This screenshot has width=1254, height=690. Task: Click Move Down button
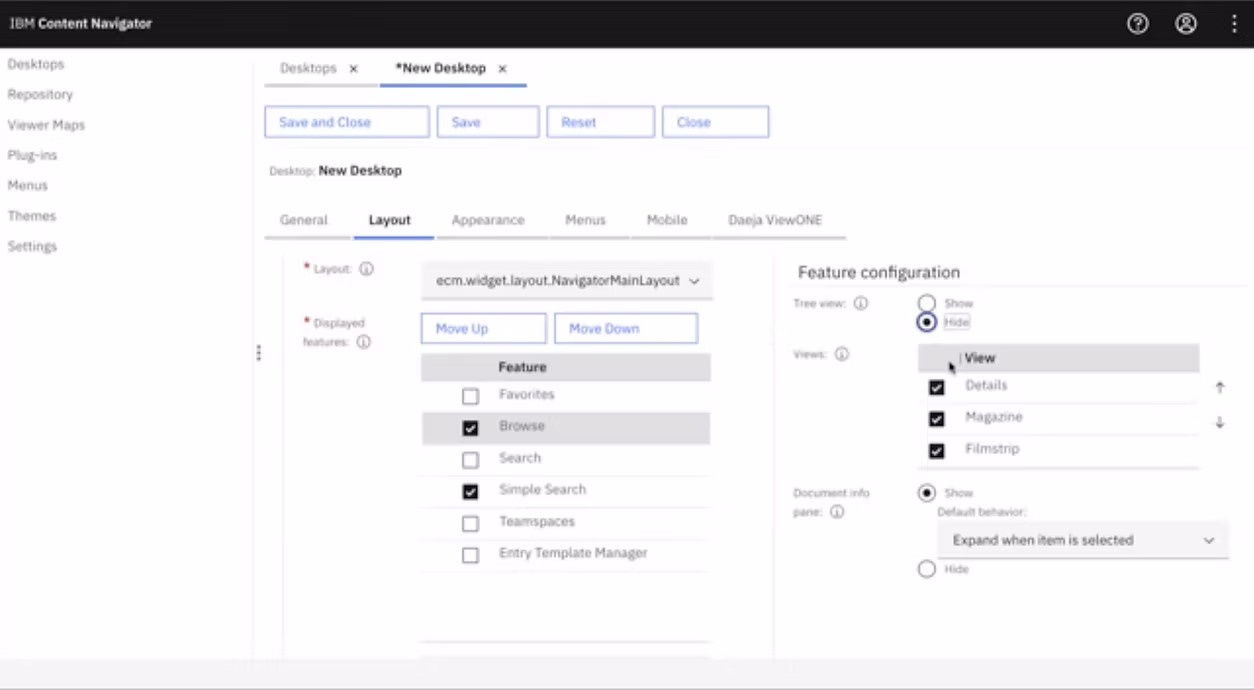[x=626, y=328]
